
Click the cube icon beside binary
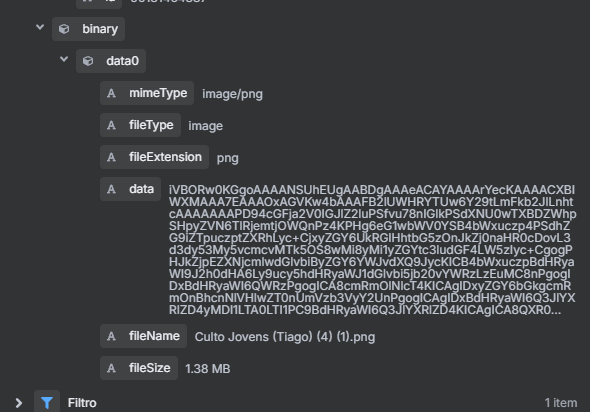[x=64, y=29]
